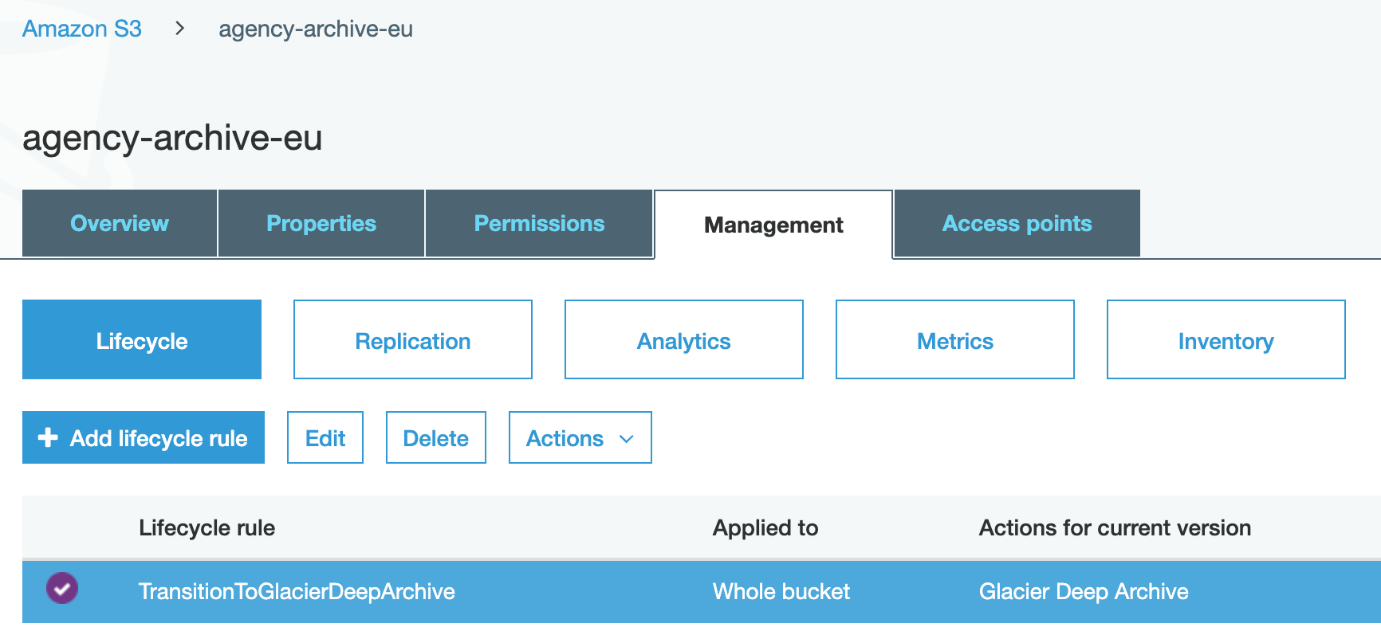Open the Replication section
Image resolution: width=1381 pixels, height=631 pixels.
click(x=412, y=339)
